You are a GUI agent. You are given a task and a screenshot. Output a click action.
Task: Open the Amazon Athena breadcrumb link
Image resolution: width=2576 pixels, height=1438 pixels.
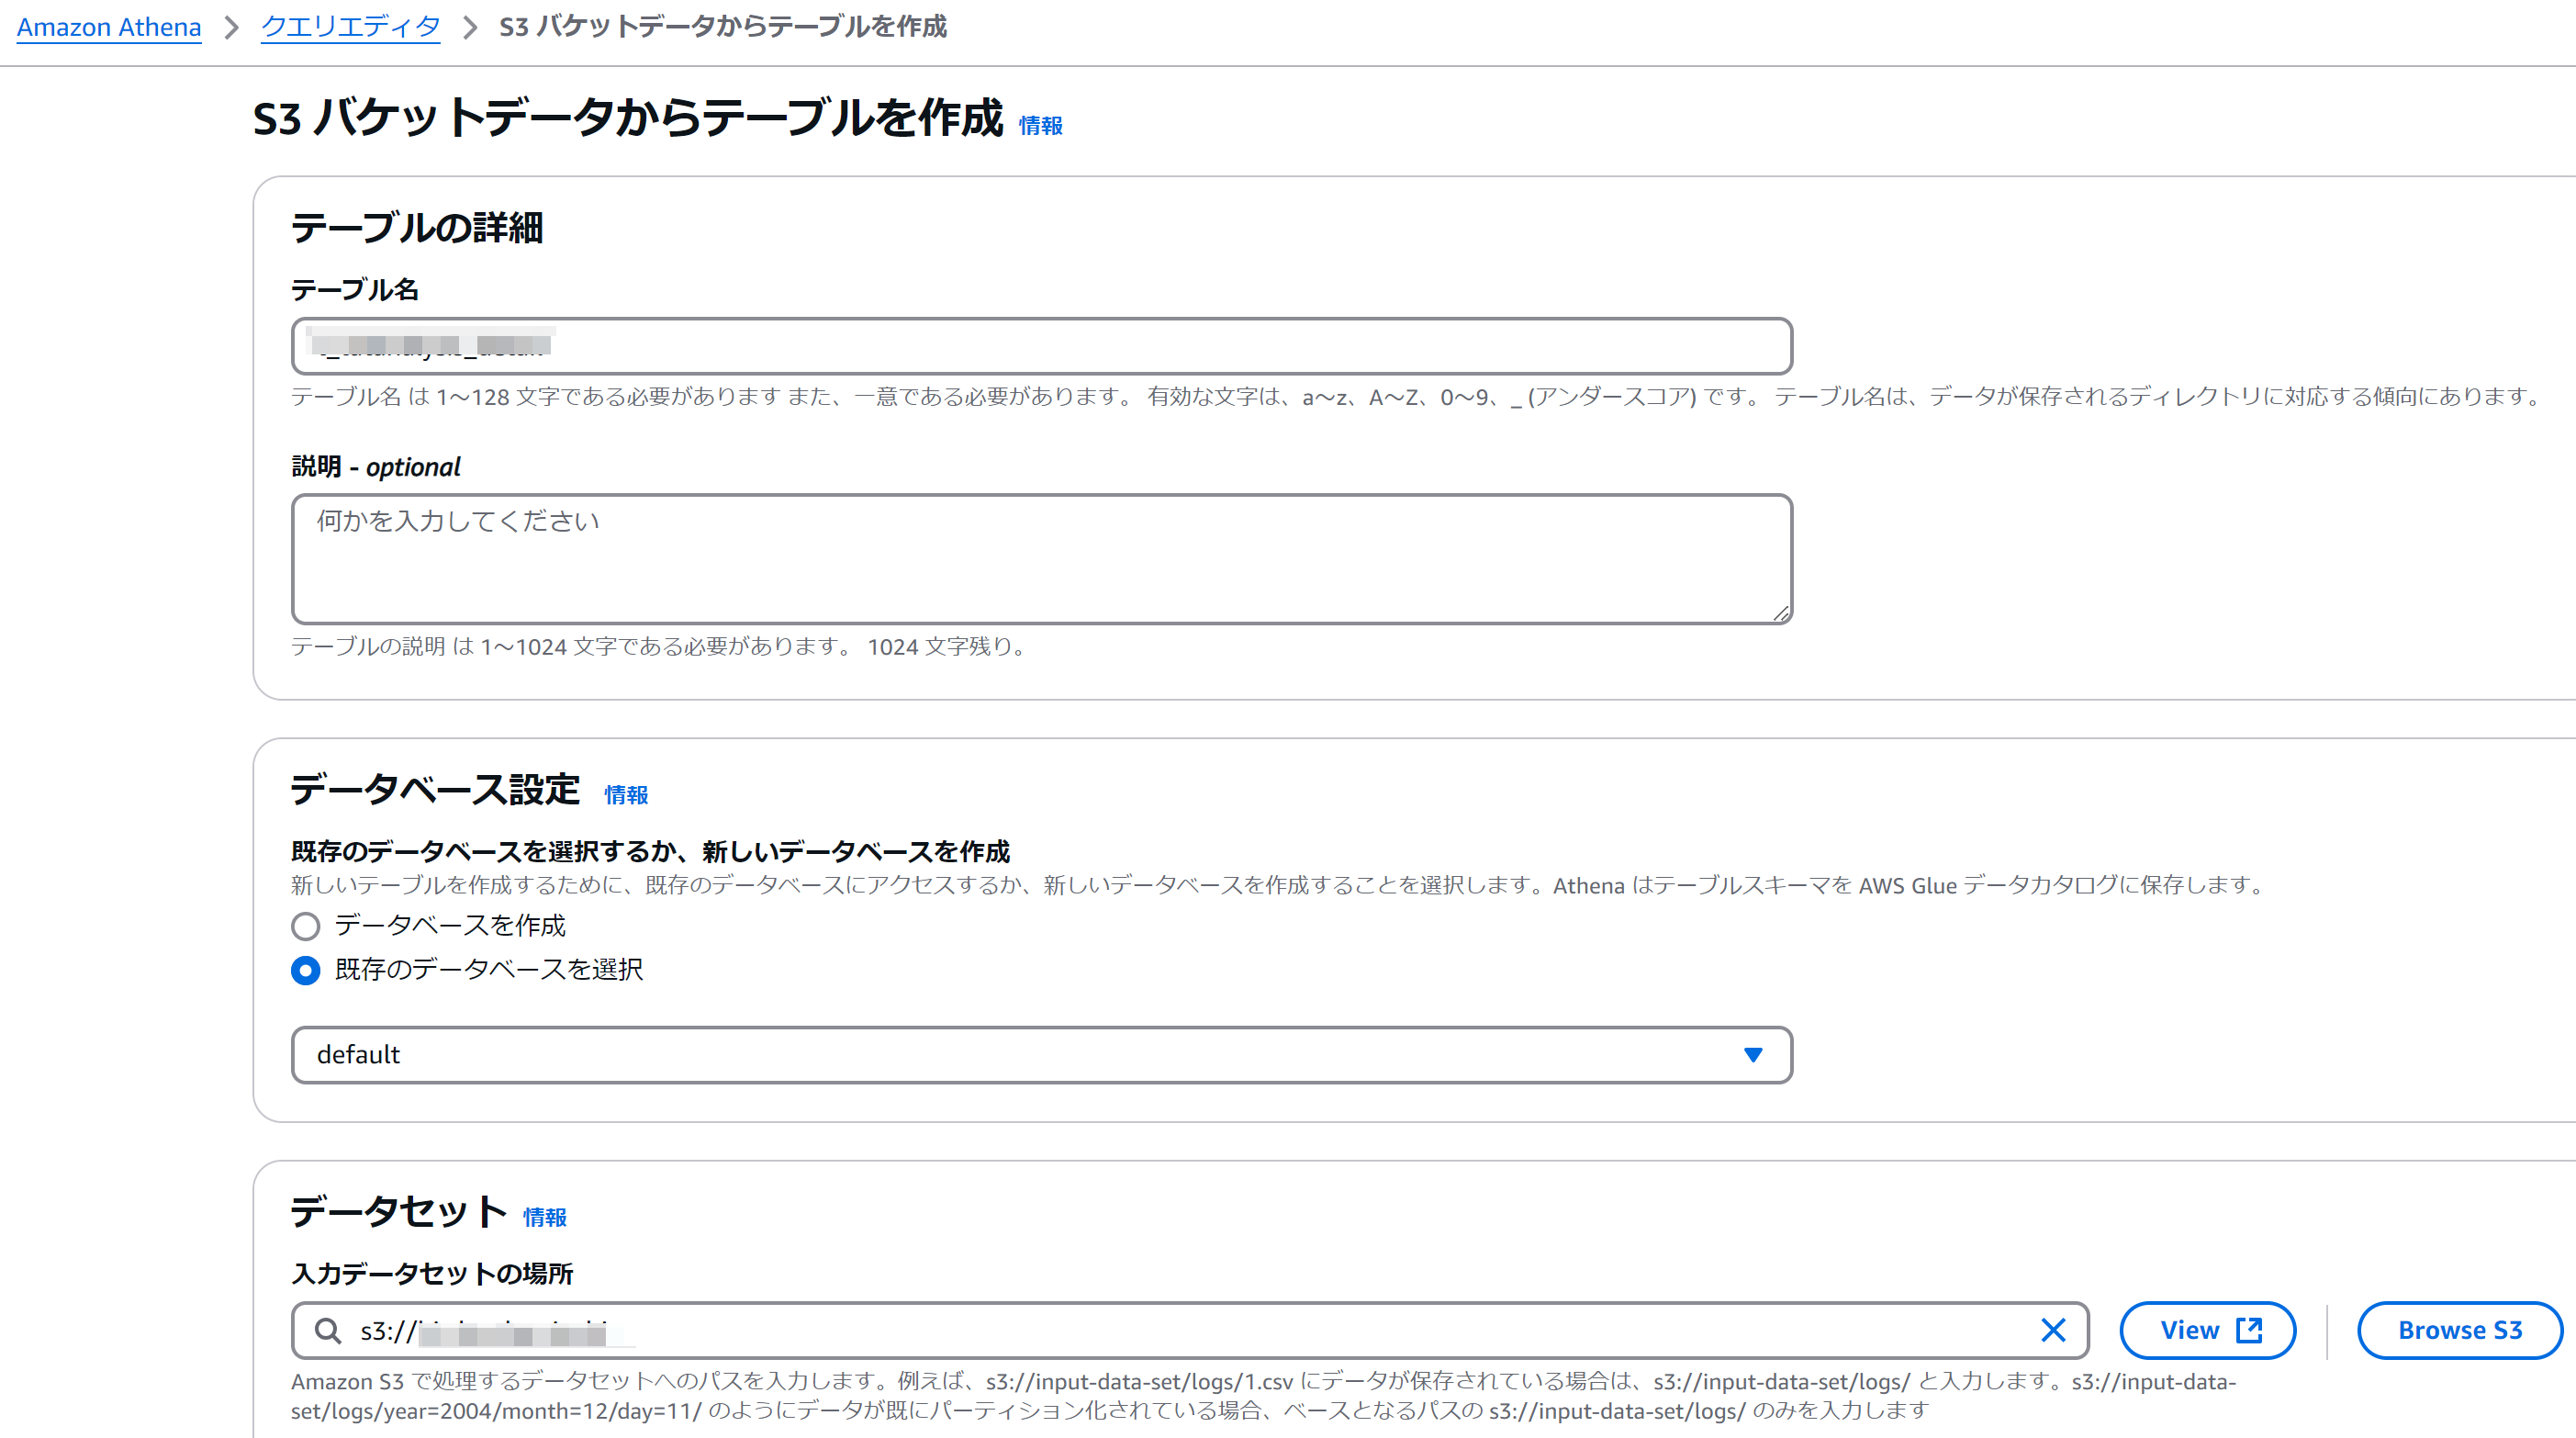click(x=109, y=27)
